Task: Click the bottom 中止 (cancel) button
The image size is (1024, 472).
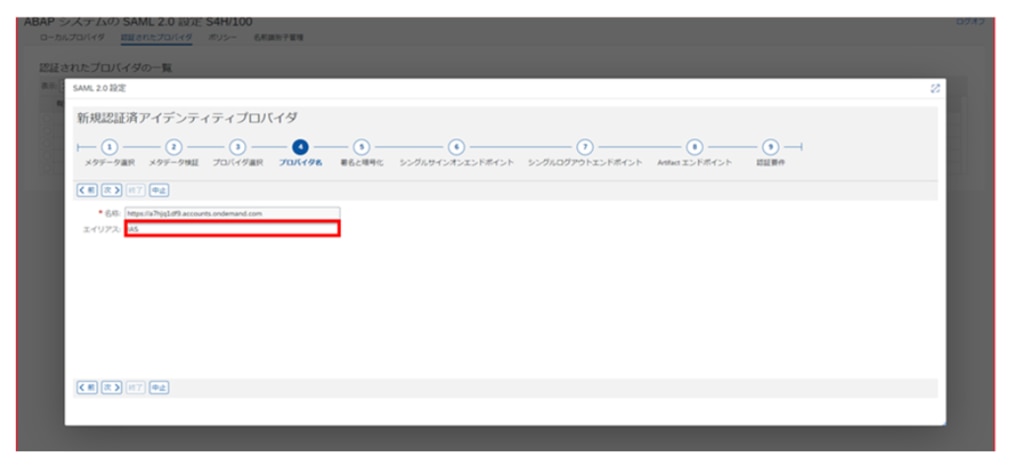Action: coord(159,387)
